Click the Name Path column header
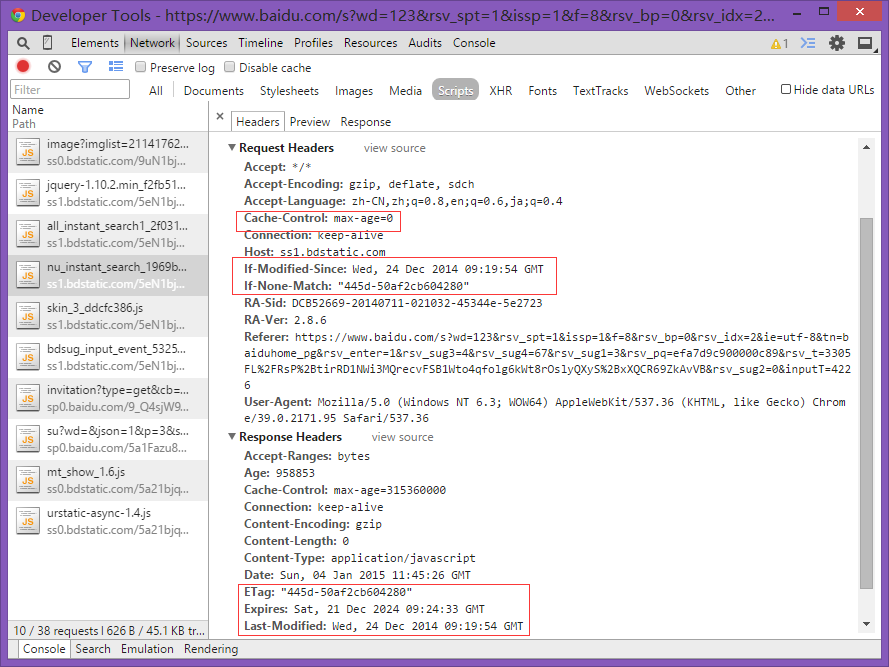 tap(108, 116)
